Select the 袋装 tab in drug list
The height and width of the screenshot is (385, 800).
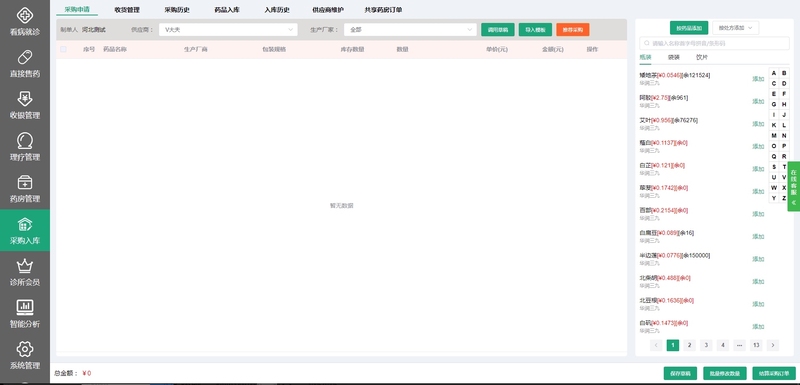(673, 57)
